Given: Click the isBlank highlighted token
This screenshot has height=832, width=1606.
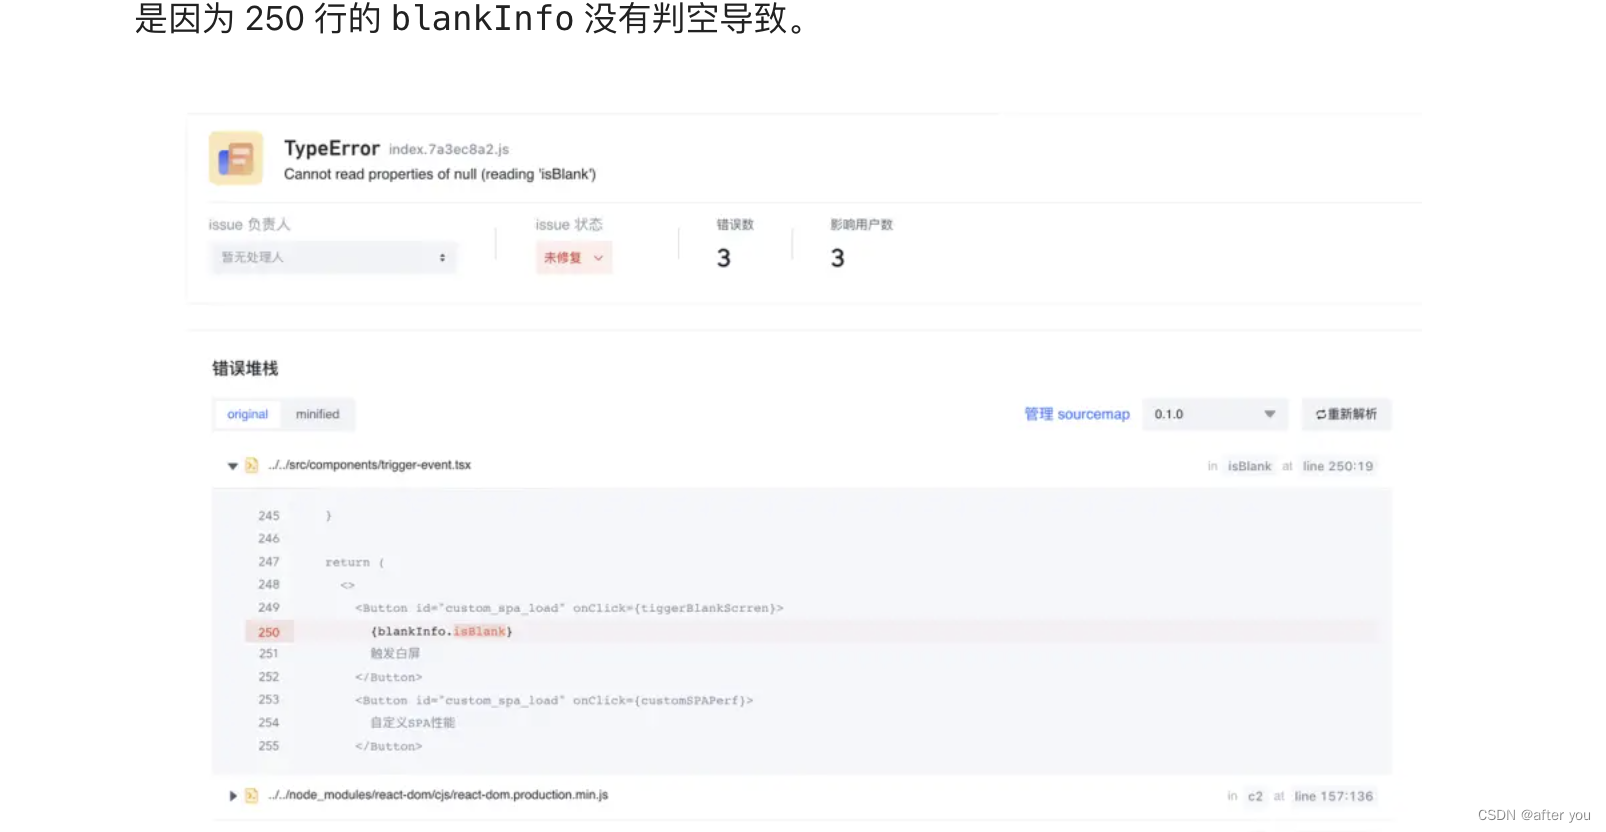Looking at the screenshot, I should tap(480, 632).
